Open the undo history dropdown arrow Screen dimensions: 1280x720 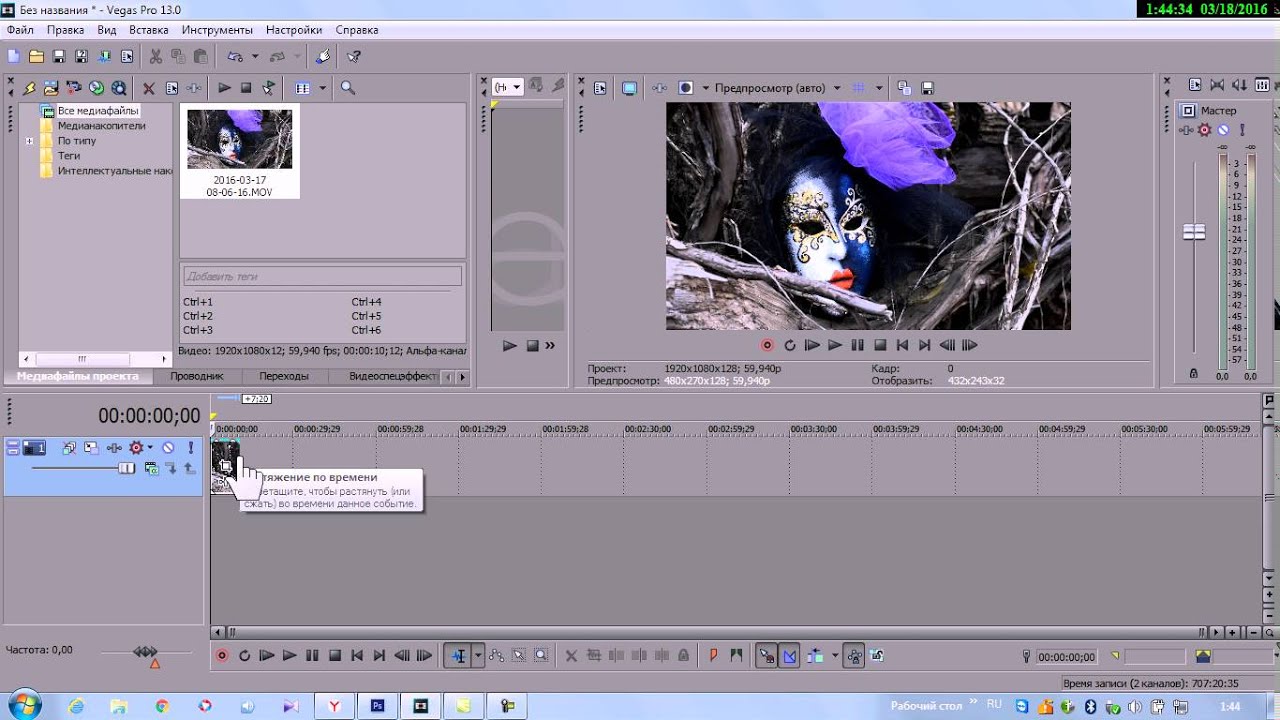[x=255, y=57]
